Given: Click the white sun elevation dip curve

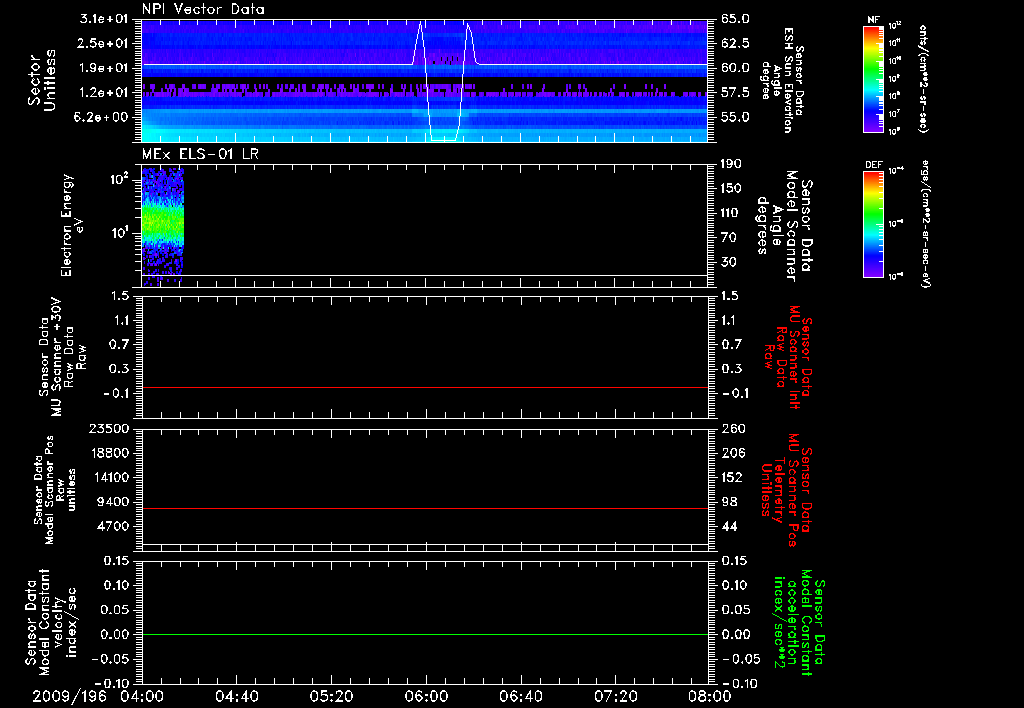Looking at the screenshot, I should [445, 82].
